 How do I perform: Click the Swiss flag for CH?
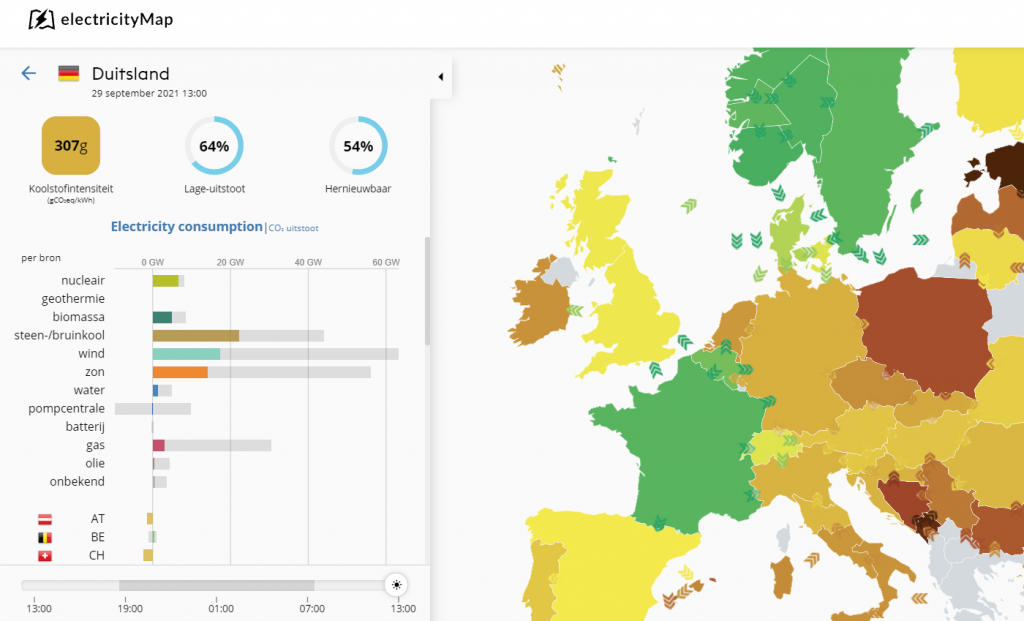click(44, 556)
